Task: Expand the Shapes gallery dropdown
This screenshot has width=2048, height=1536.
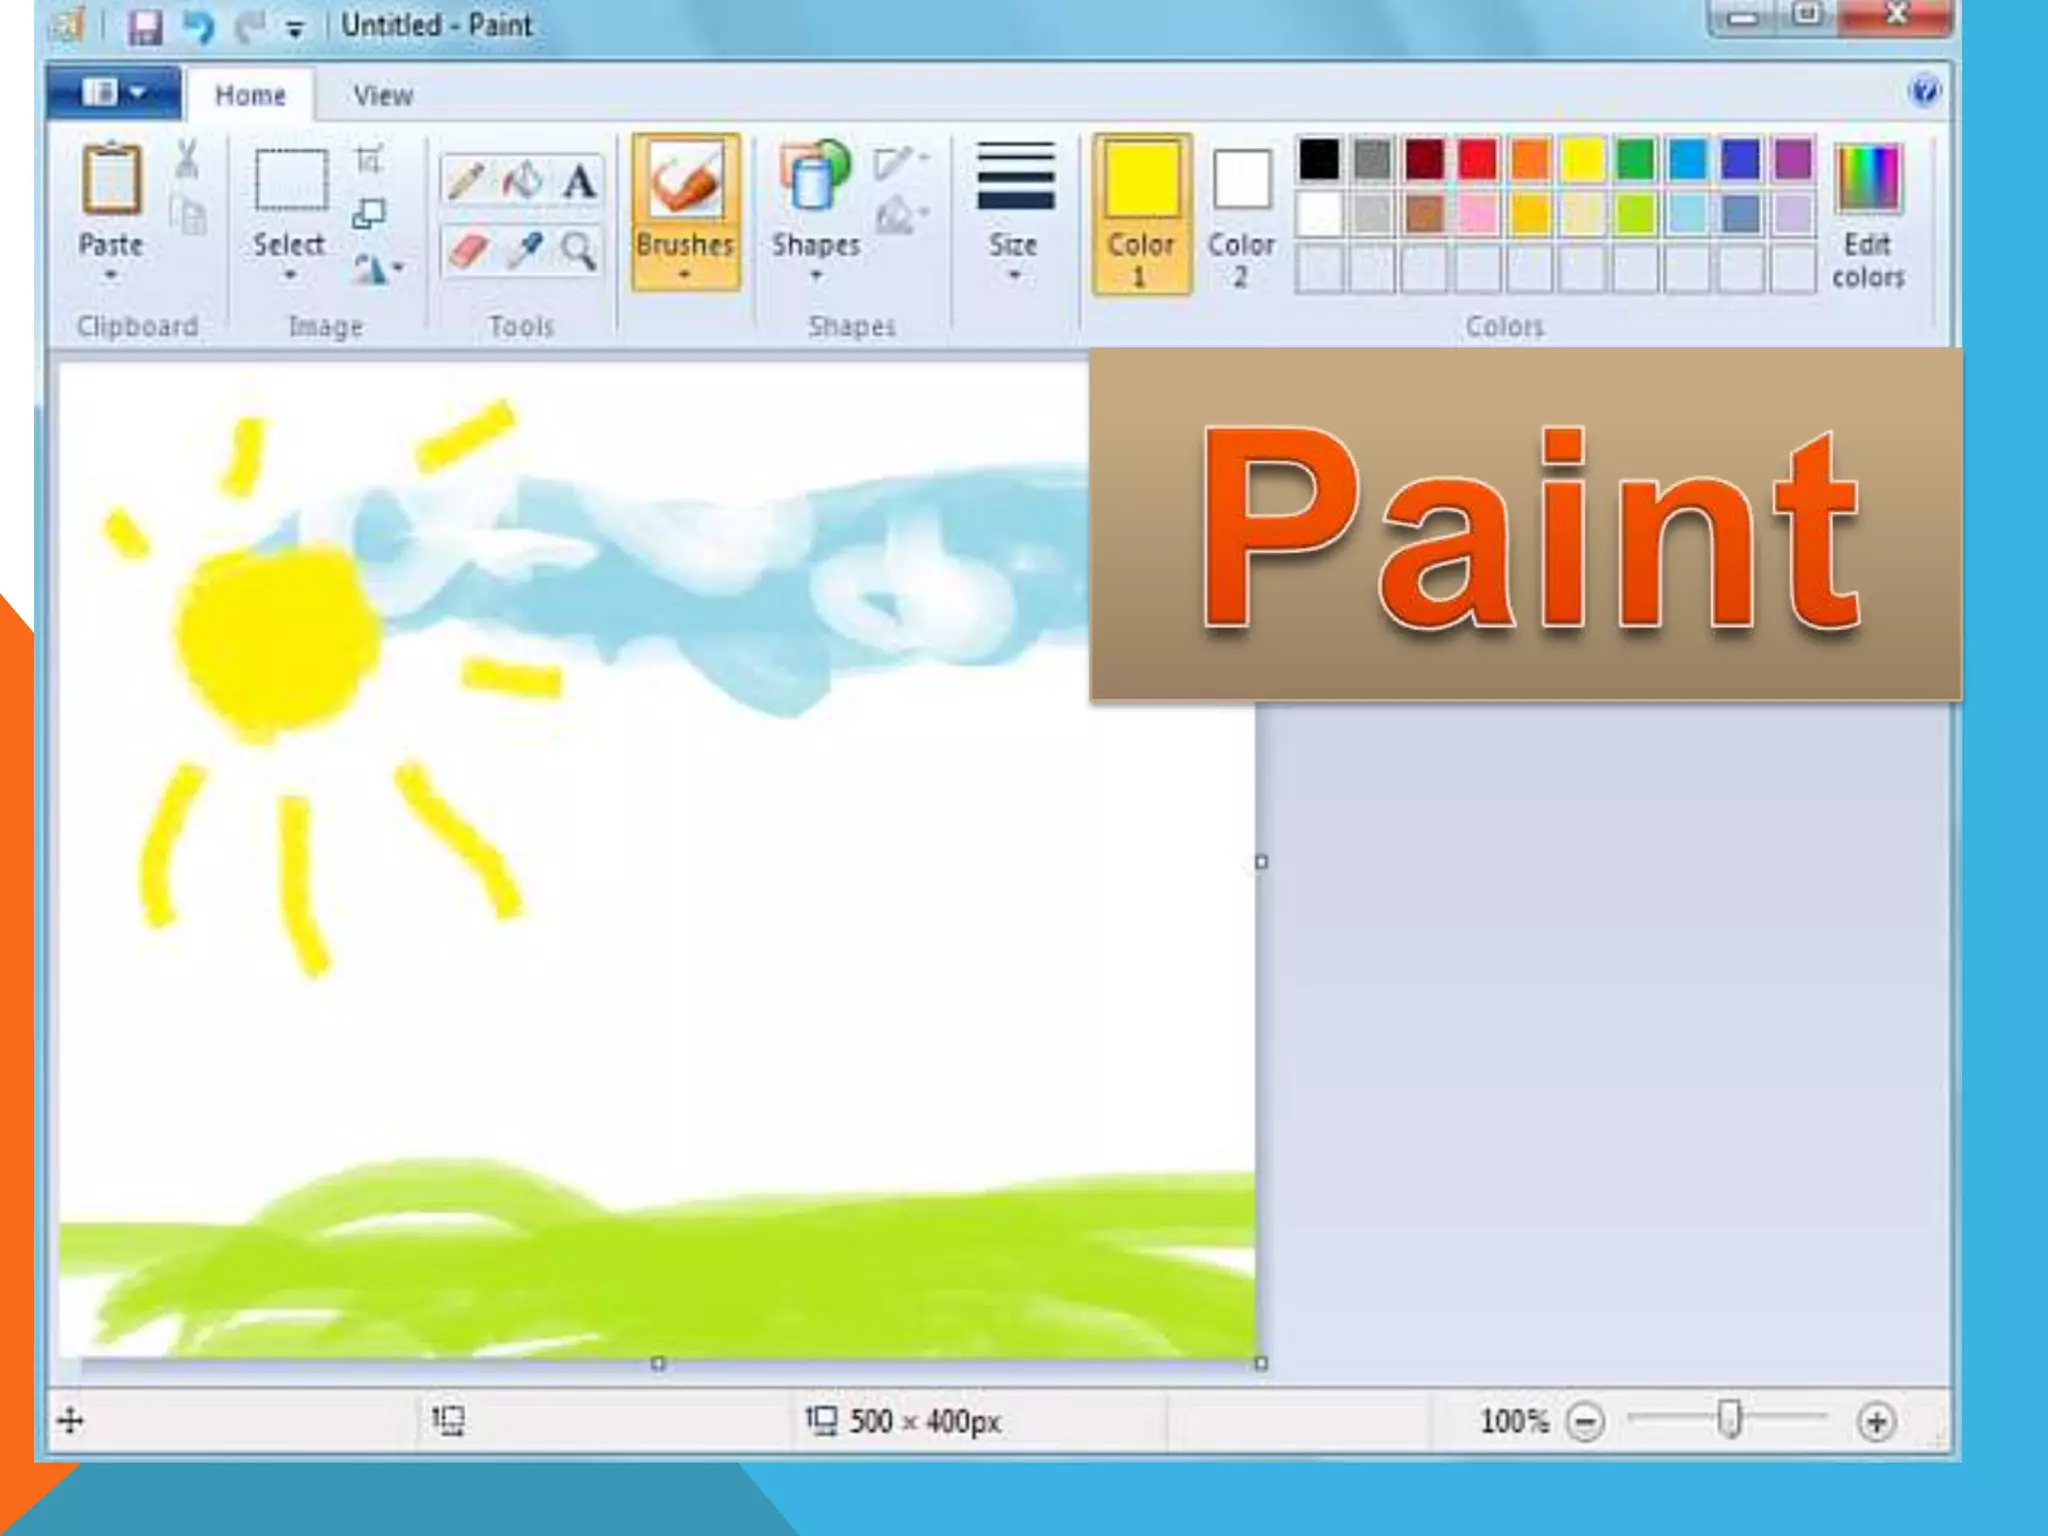Action: [x=815, y=274]
